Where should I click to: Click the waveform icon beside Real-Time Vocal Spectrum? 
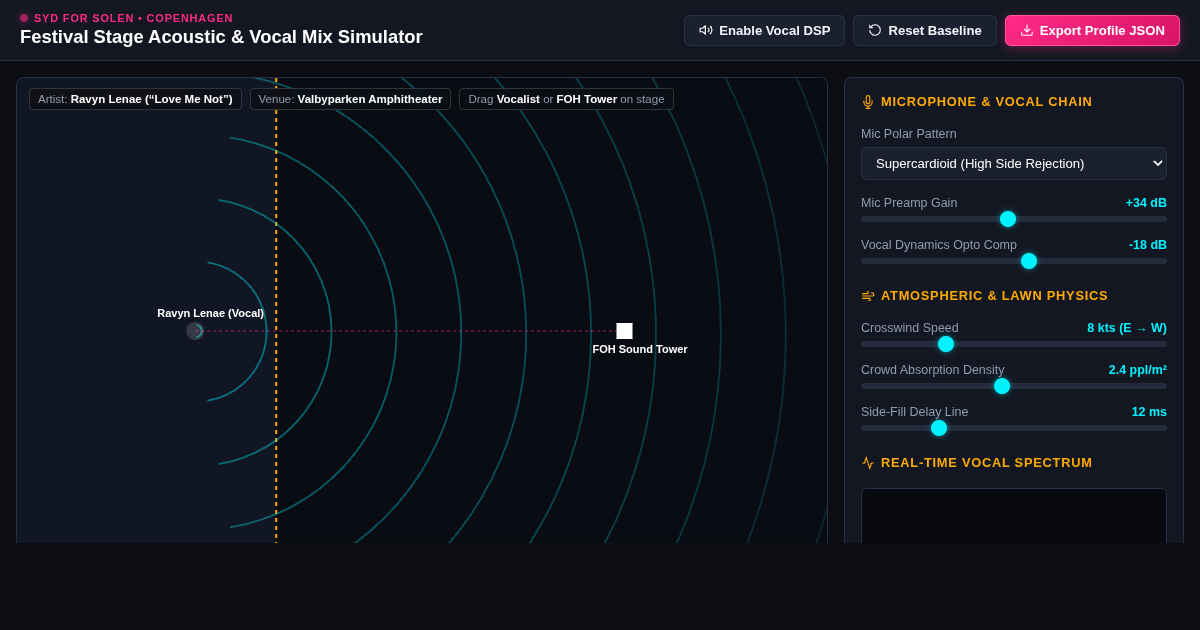pos(868,463)
